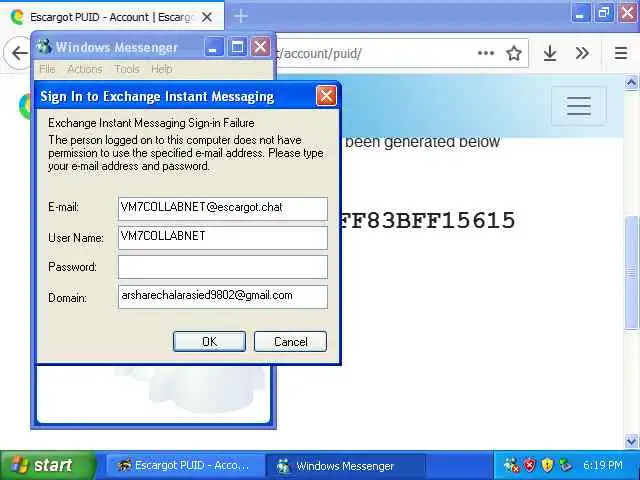Viewport: 640px width, 480px height.
Task: Select the Escargot PUID browser tab
Action: coord(110,17)
